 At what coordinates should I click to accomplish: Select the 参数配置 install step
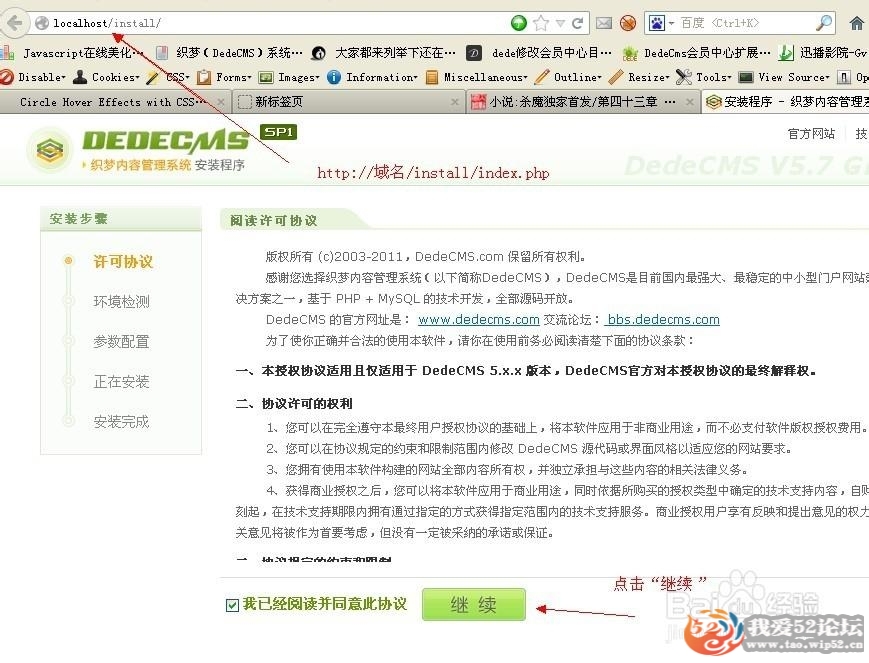121,341
